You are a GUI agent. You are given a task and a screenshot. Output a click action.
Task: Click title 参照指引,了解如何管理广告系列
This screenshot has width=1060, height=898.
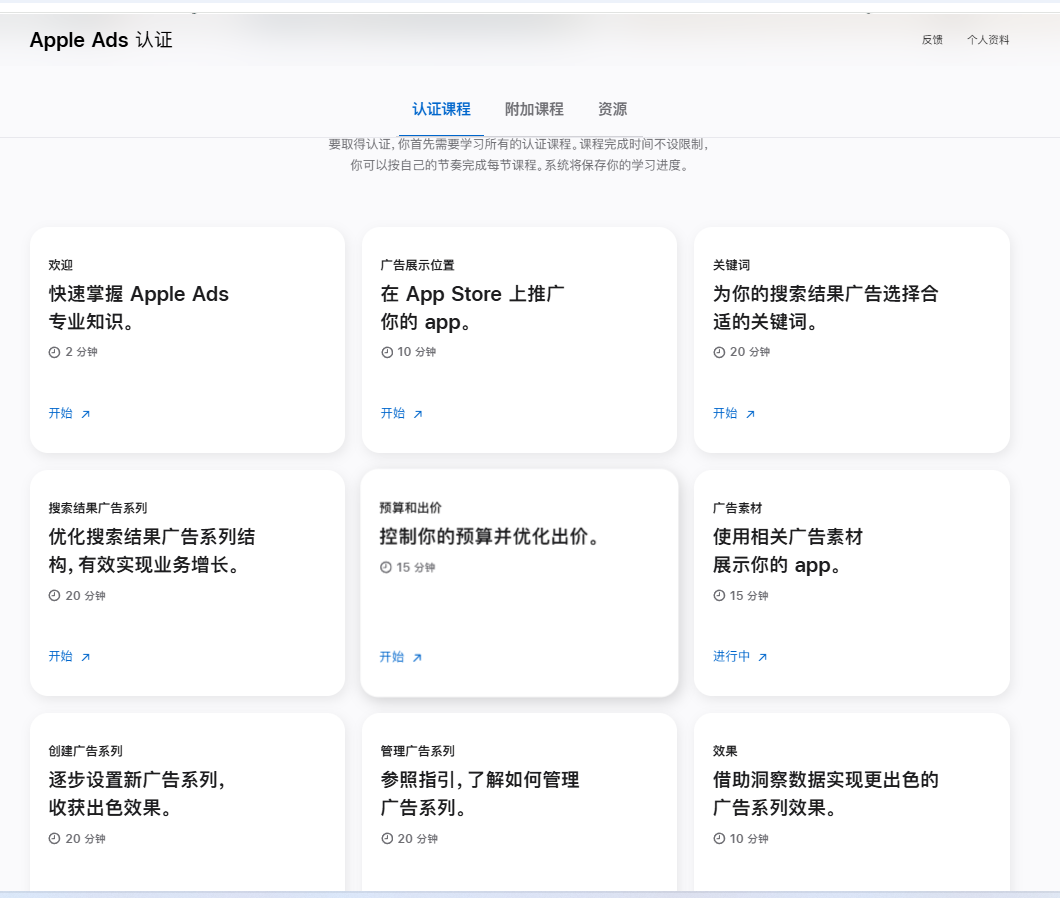480,794
